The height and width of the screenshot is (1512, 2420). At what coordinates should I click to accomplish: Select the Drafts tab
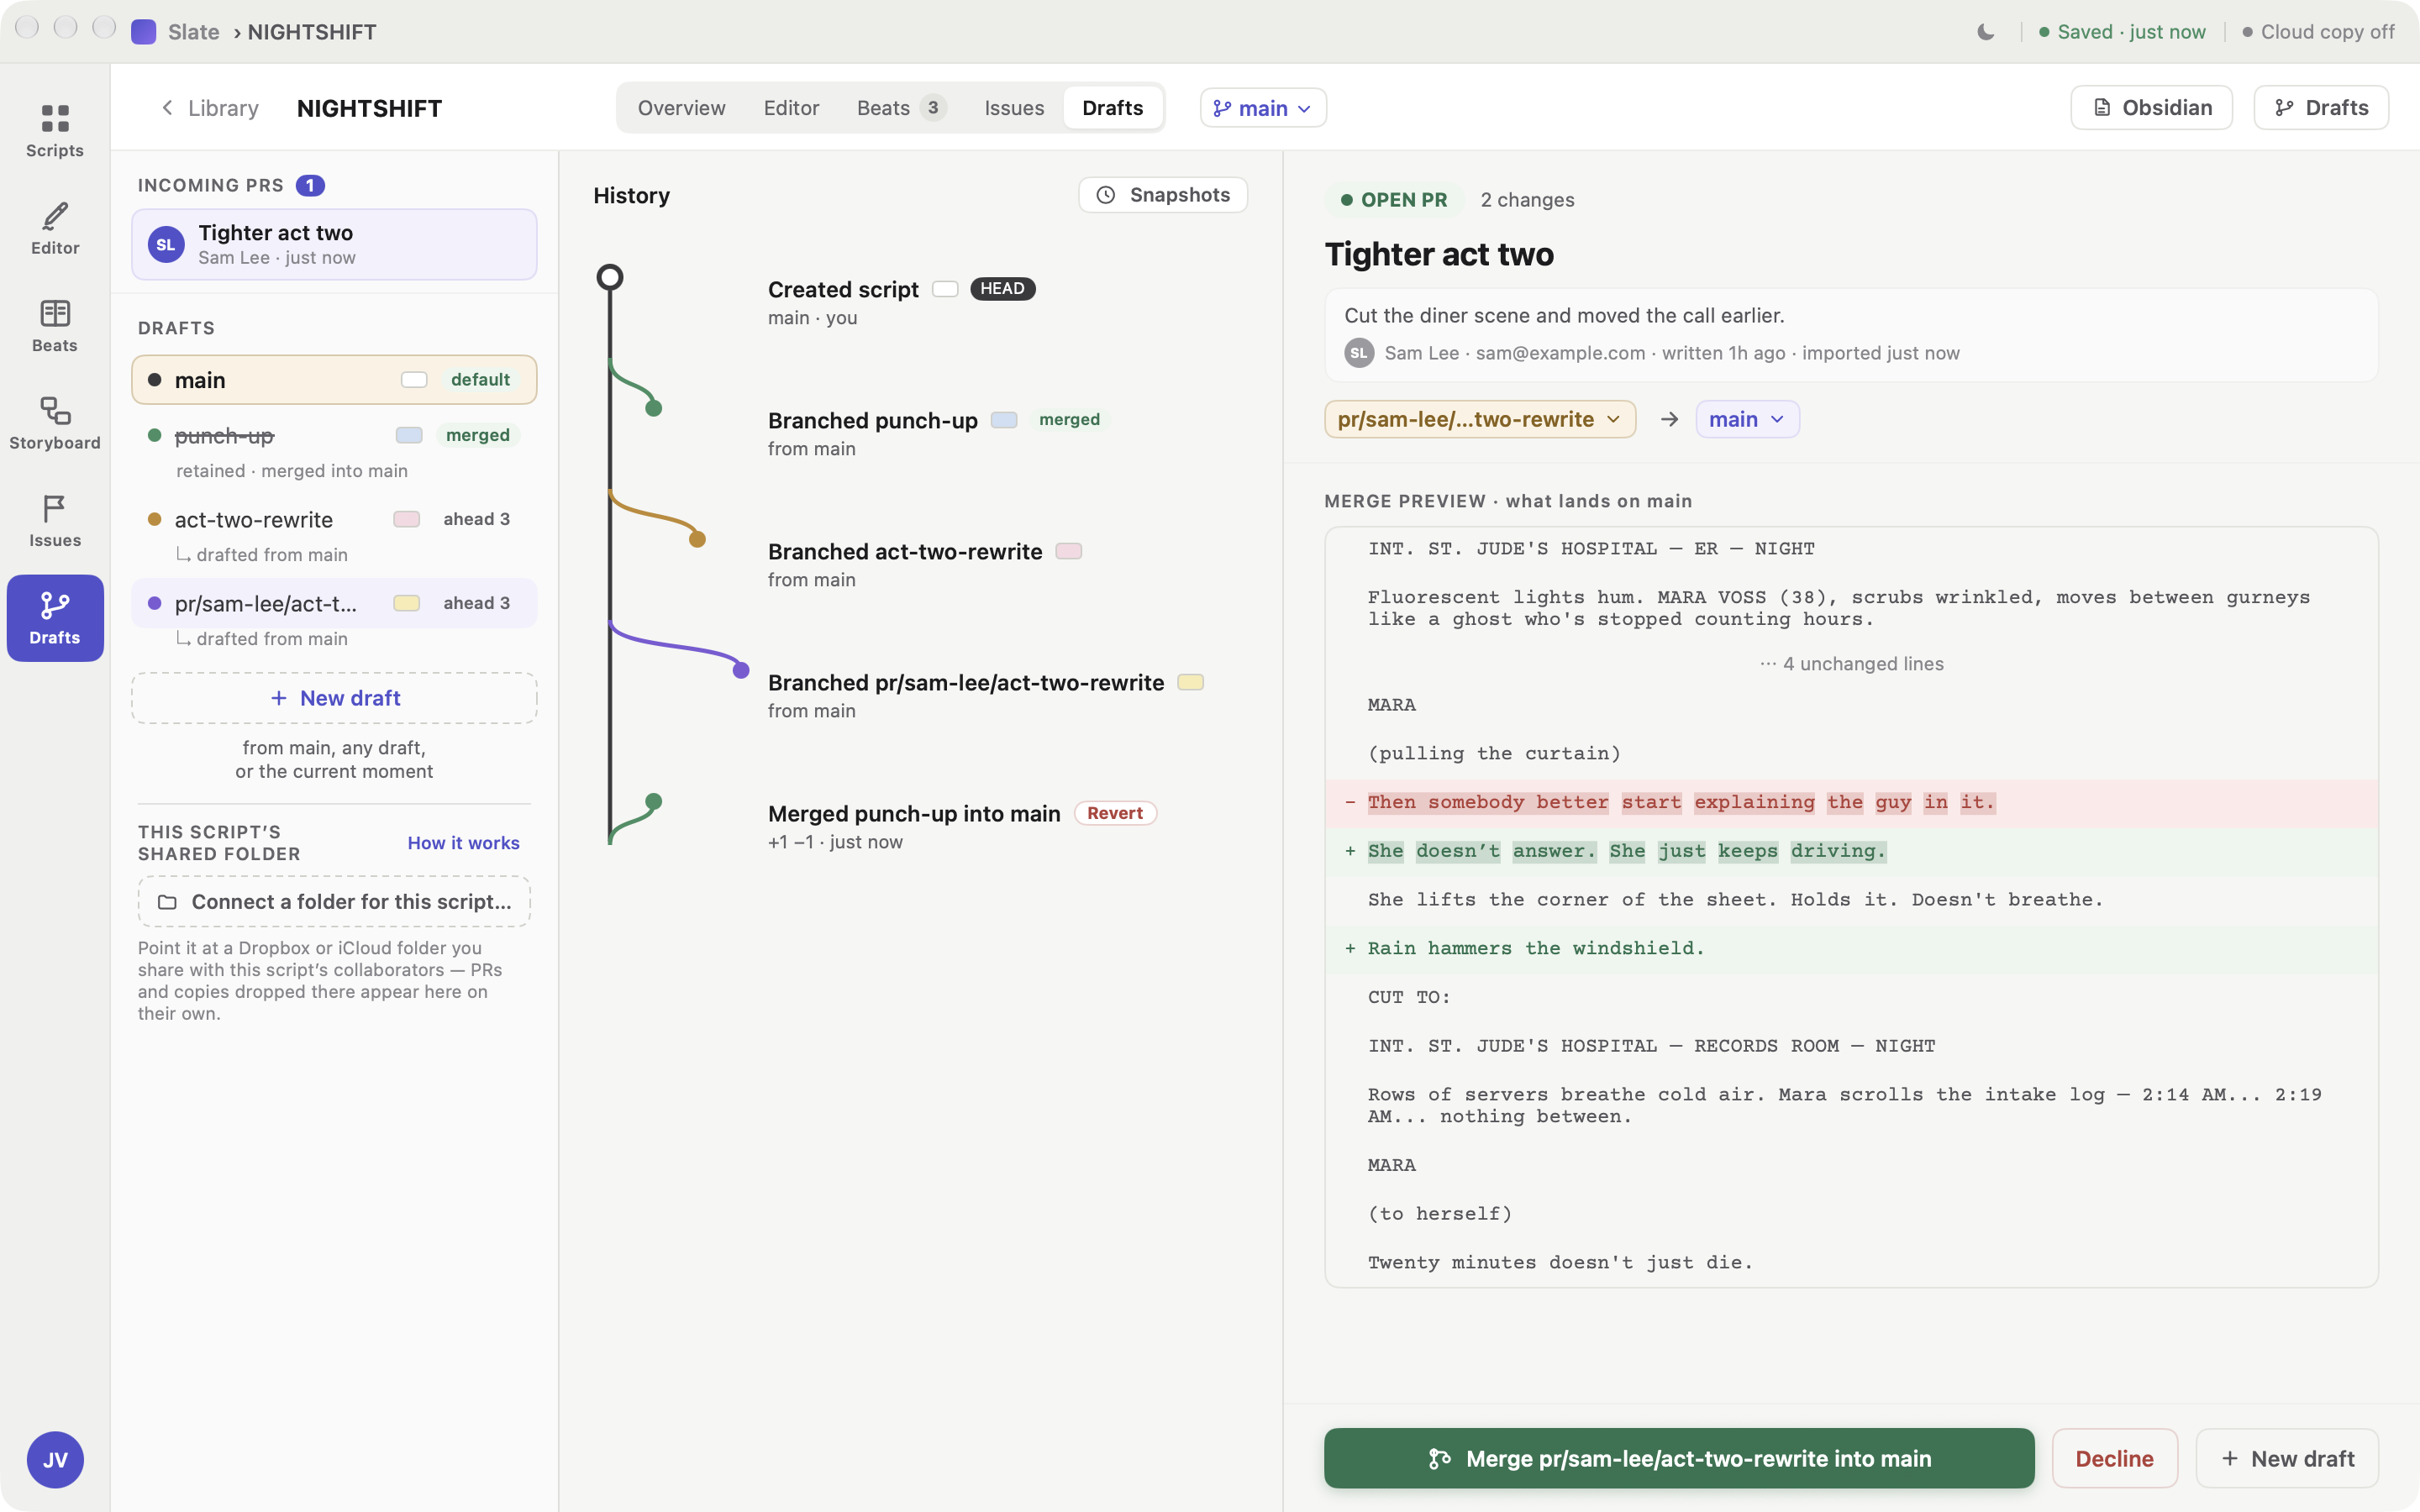click(x=1112, y=108)
